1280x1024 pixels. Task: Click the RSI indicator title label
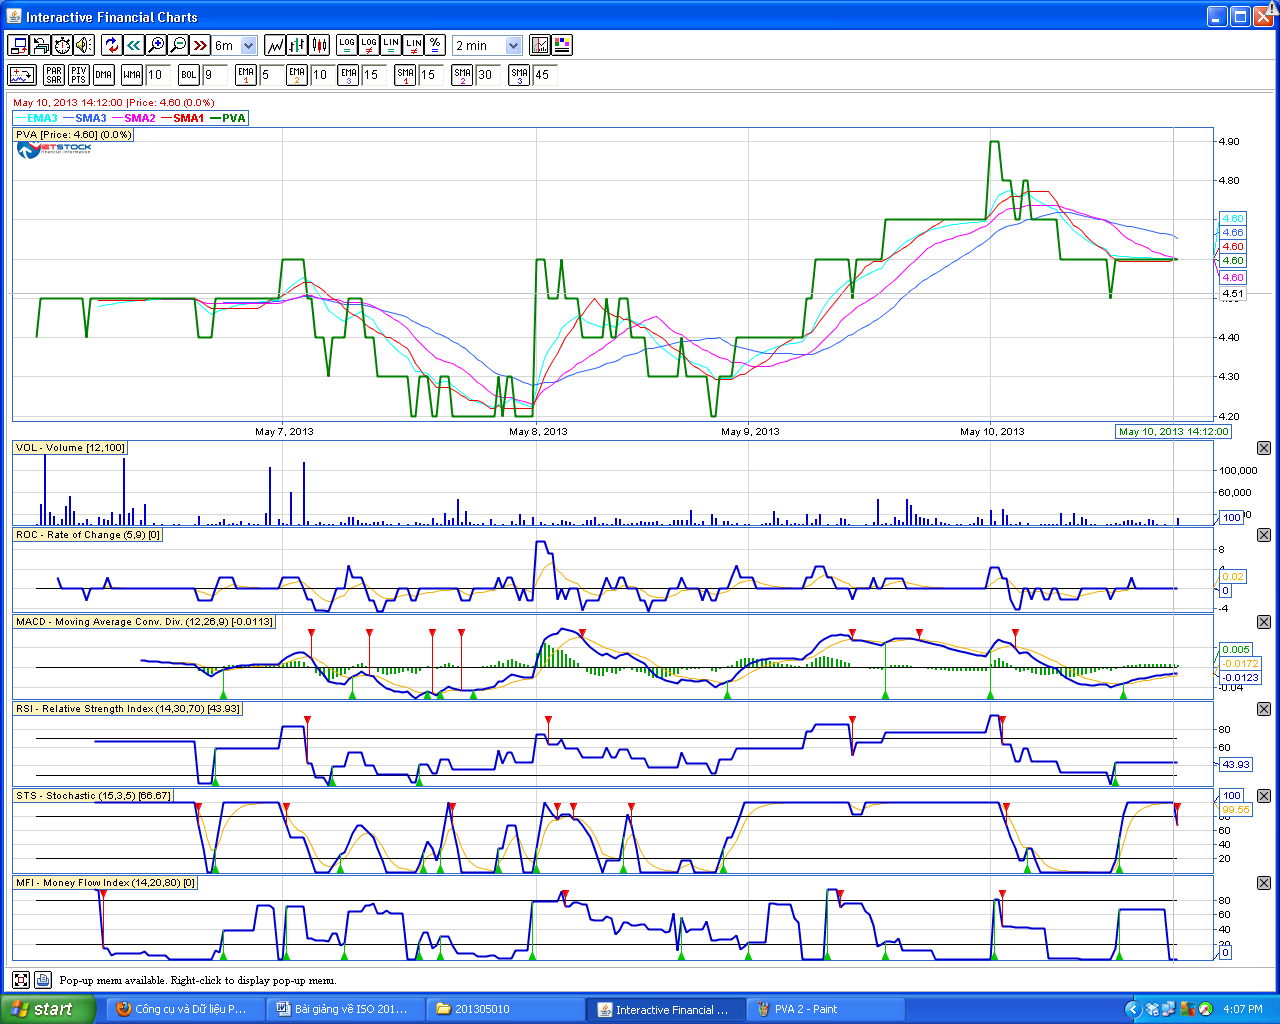128,709
